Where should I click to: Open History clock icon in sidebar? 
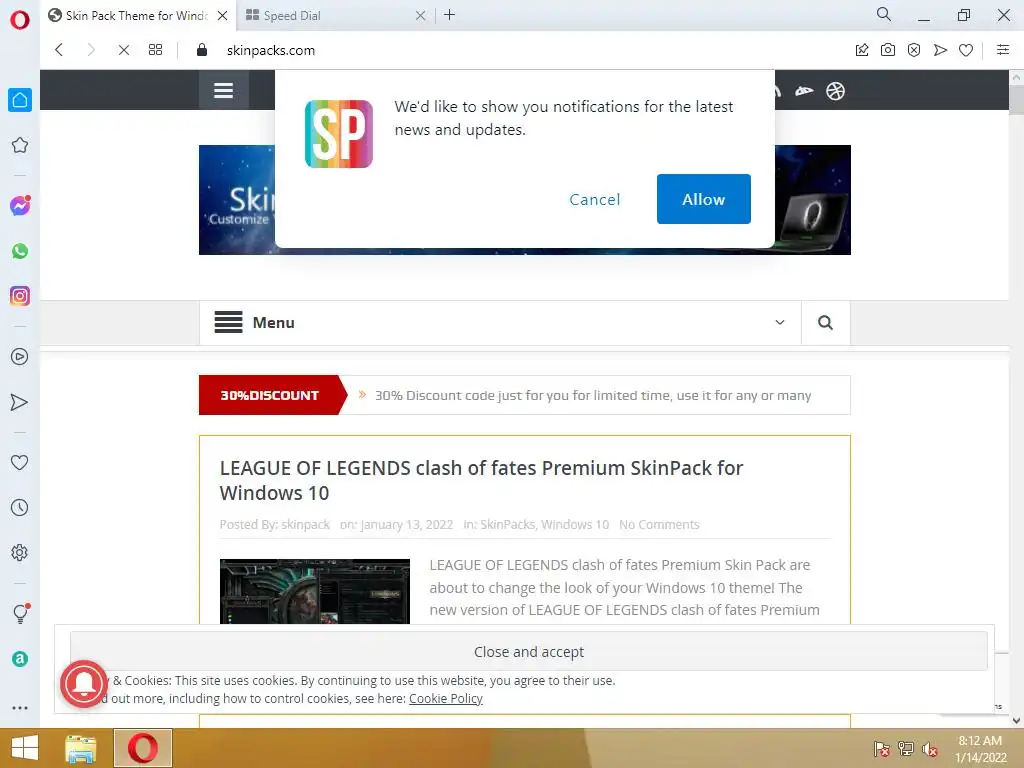pyautogui.click(x=20, y=507)
